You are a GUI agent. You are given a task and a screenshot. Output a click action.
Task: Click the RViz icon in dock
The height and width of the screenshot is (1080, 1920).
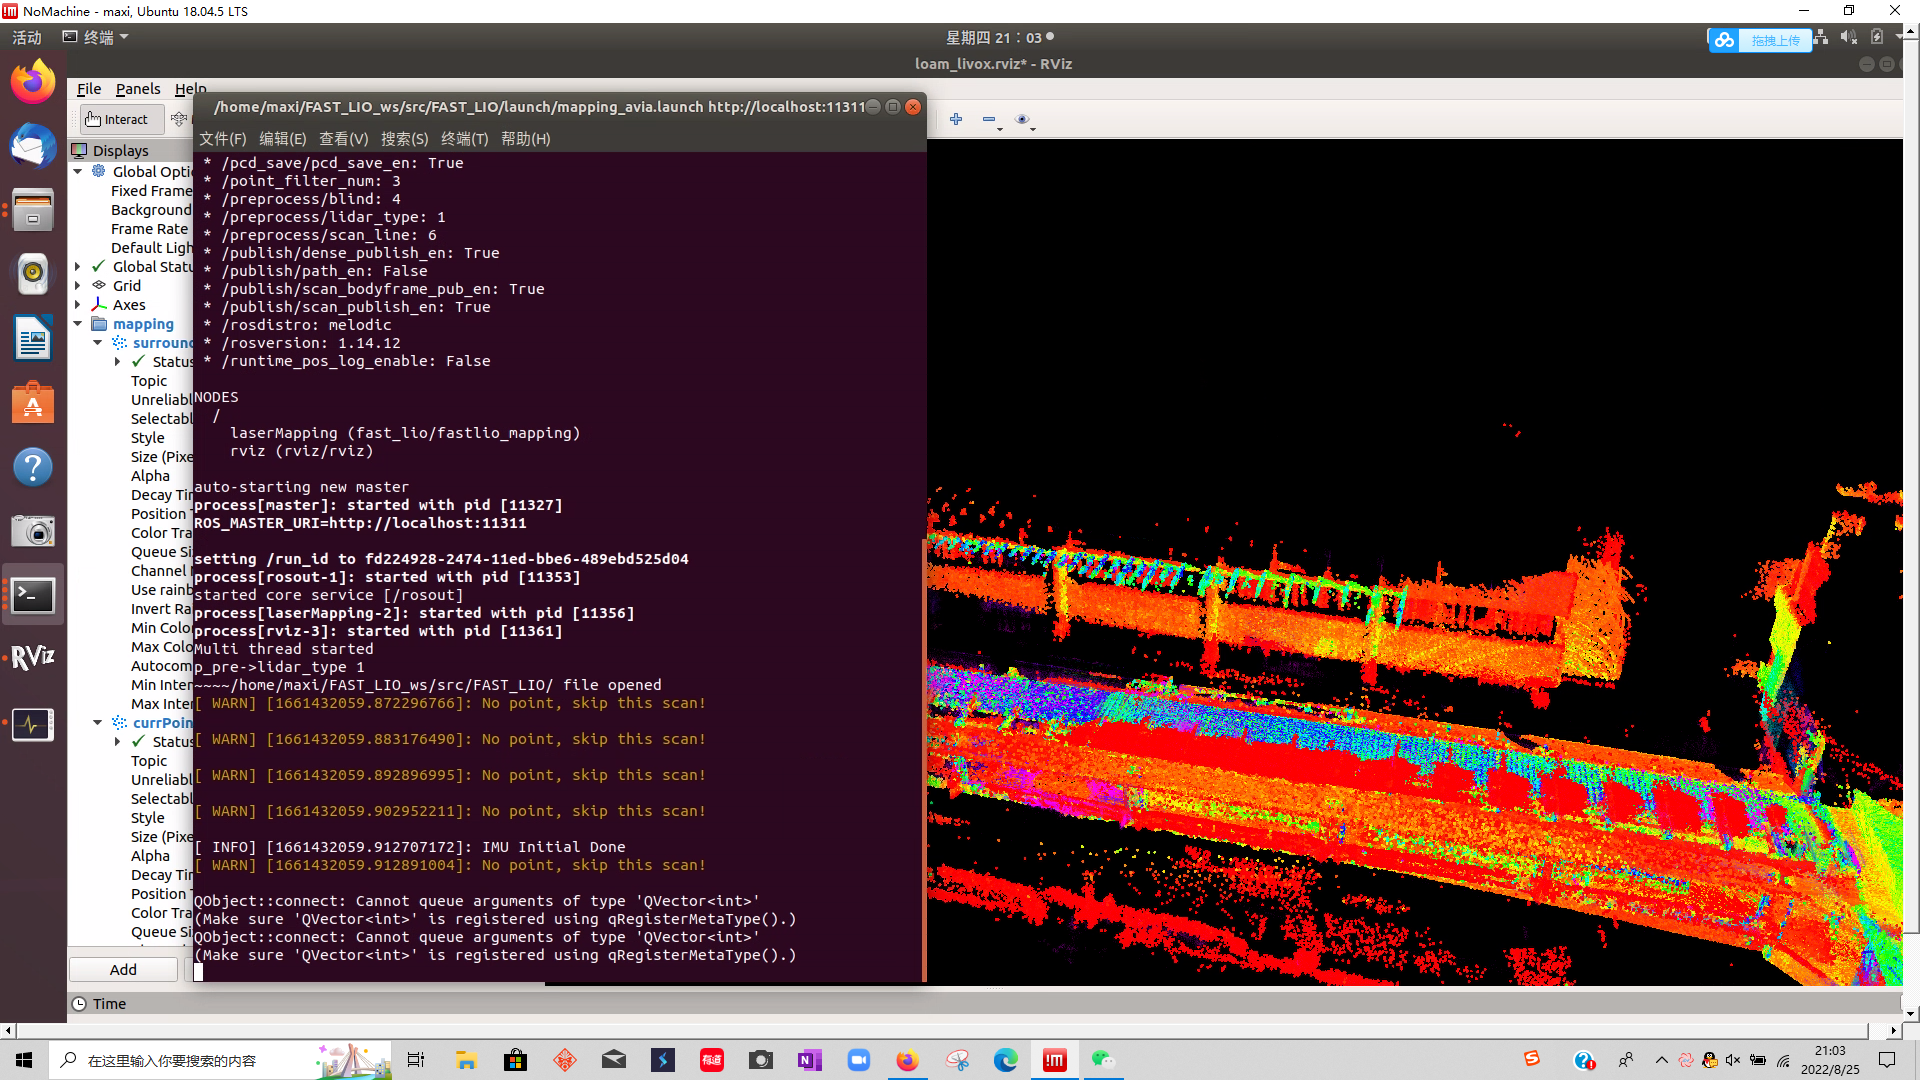[33, 657]
